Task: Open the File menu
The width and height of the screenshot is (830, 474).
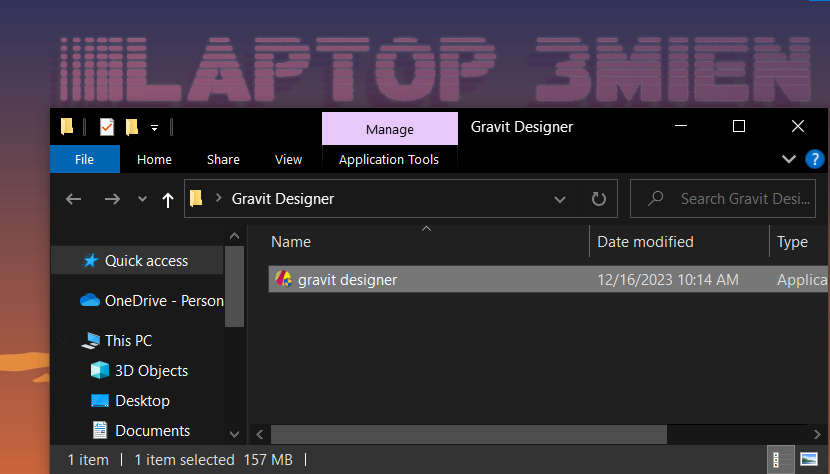Action: point(85,159)
